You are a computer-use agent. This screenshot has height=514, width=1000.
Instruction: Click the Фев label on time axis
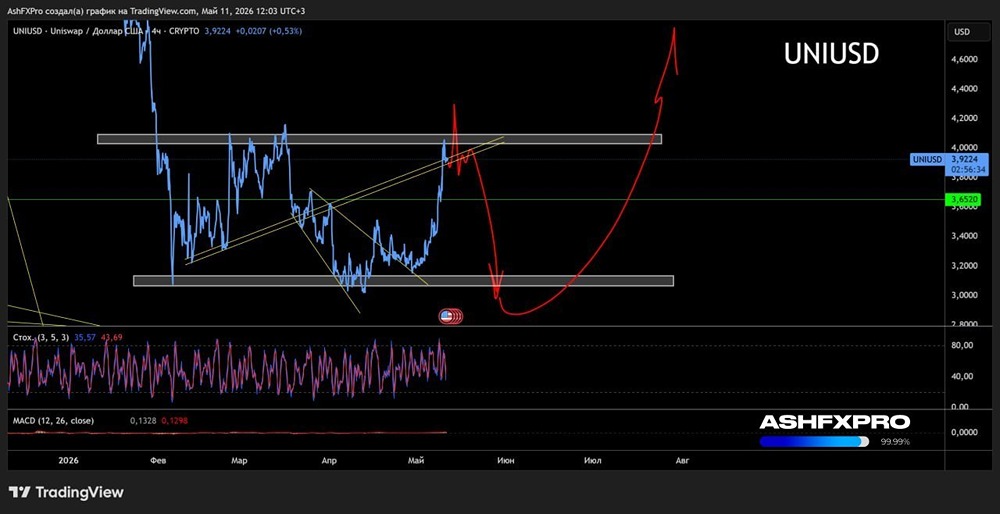pyautogui.click(x=159, y=460)
